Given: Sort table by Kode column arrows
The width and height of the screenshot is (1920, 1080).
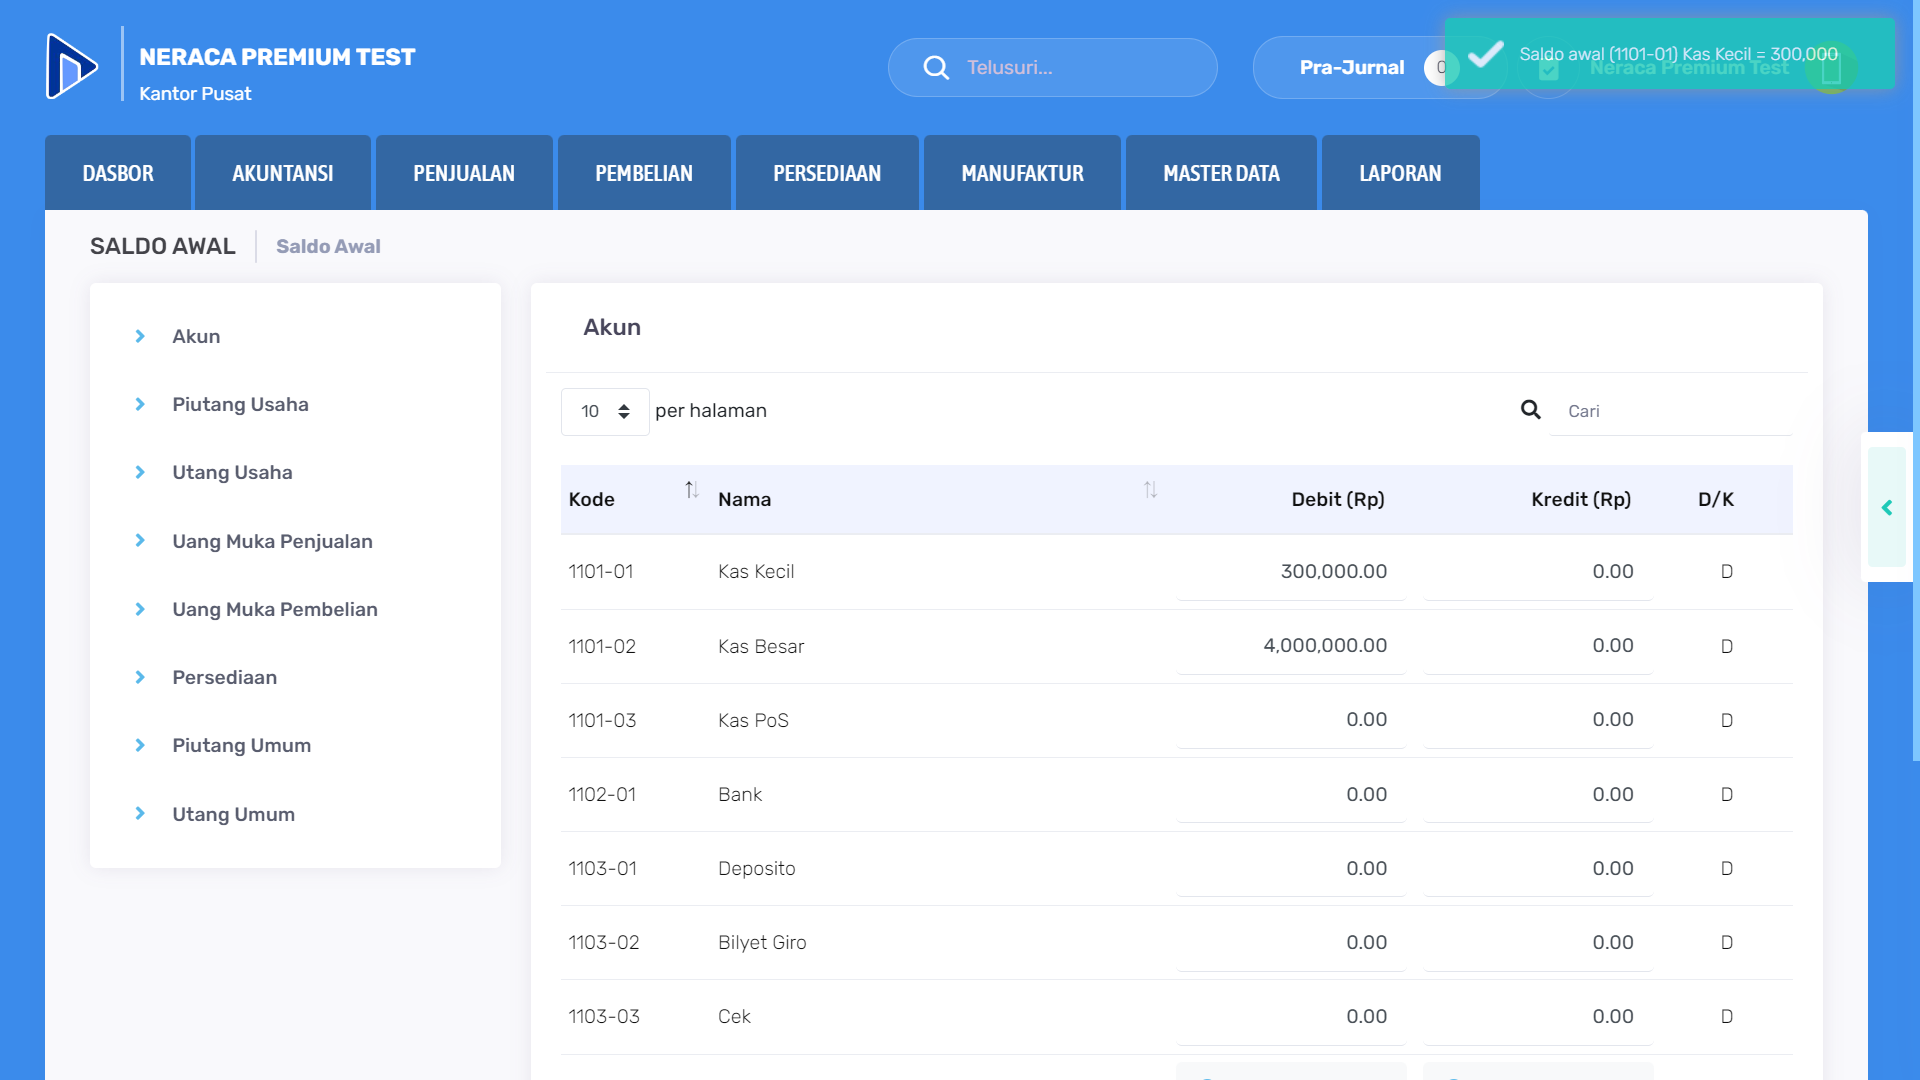Looking at the screenshot, I should coord(692,490).
